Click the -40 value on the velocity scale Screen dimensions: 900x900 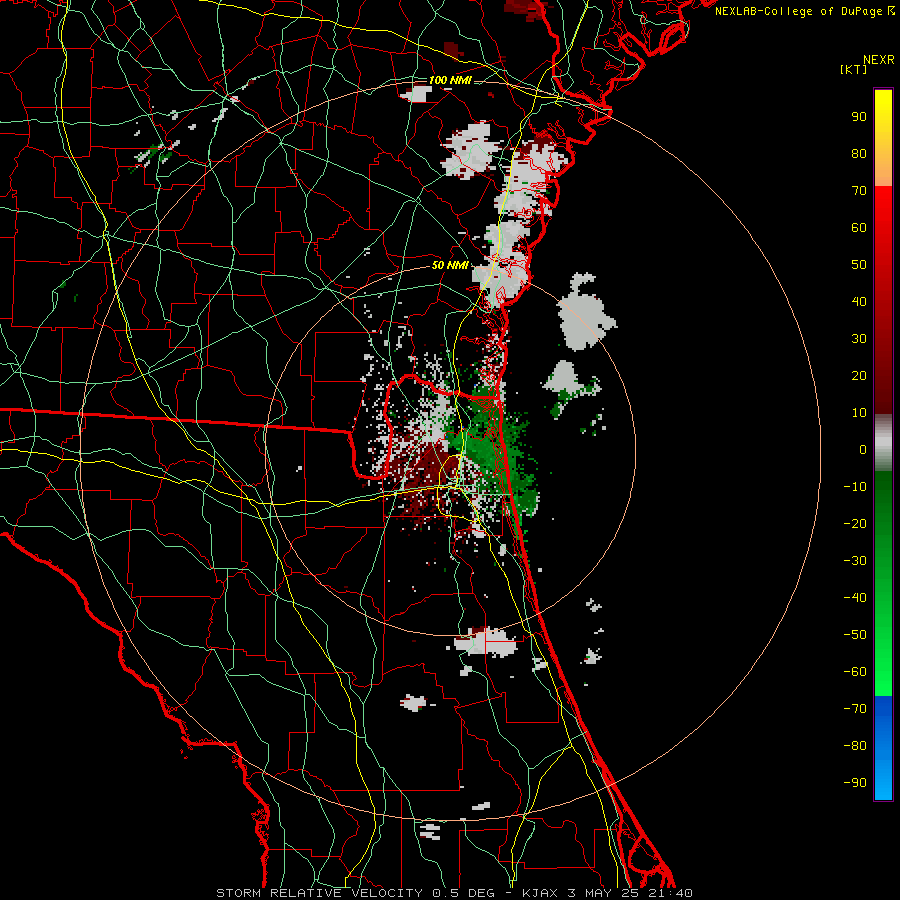(x=855, y=598)
